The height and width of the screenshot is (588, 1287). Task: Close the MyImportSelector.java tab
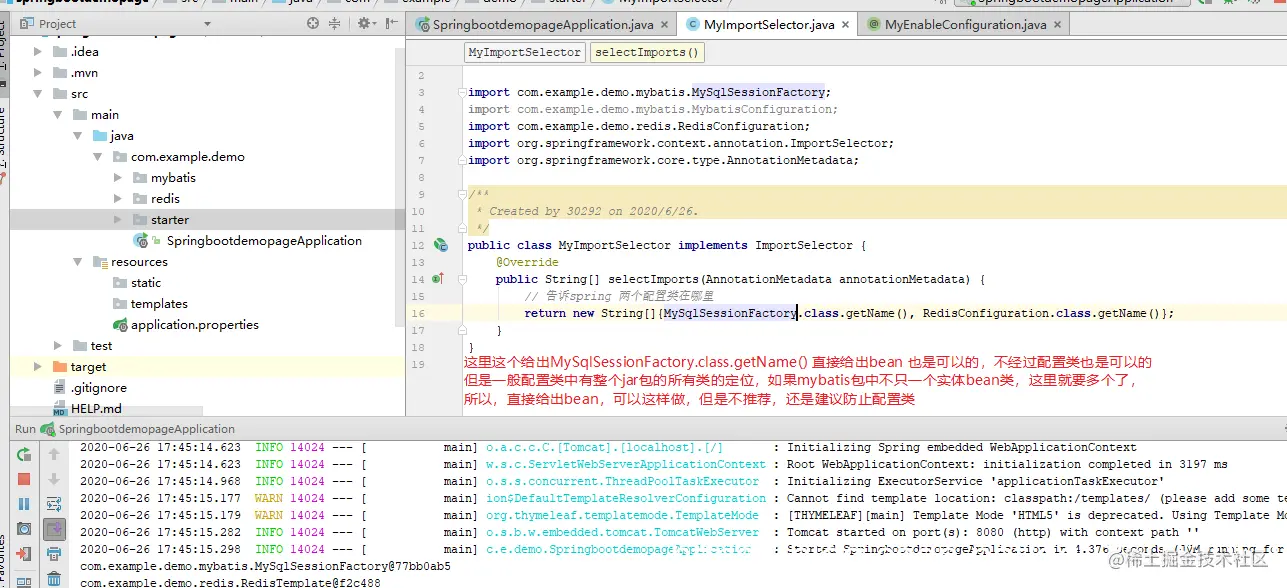point(846,24)
